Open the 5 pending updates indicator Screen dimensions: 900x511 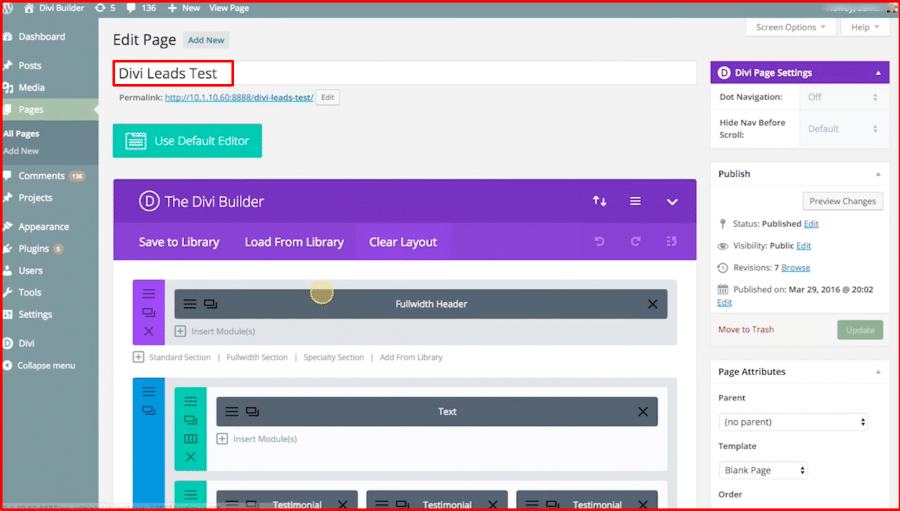(105, 8)
